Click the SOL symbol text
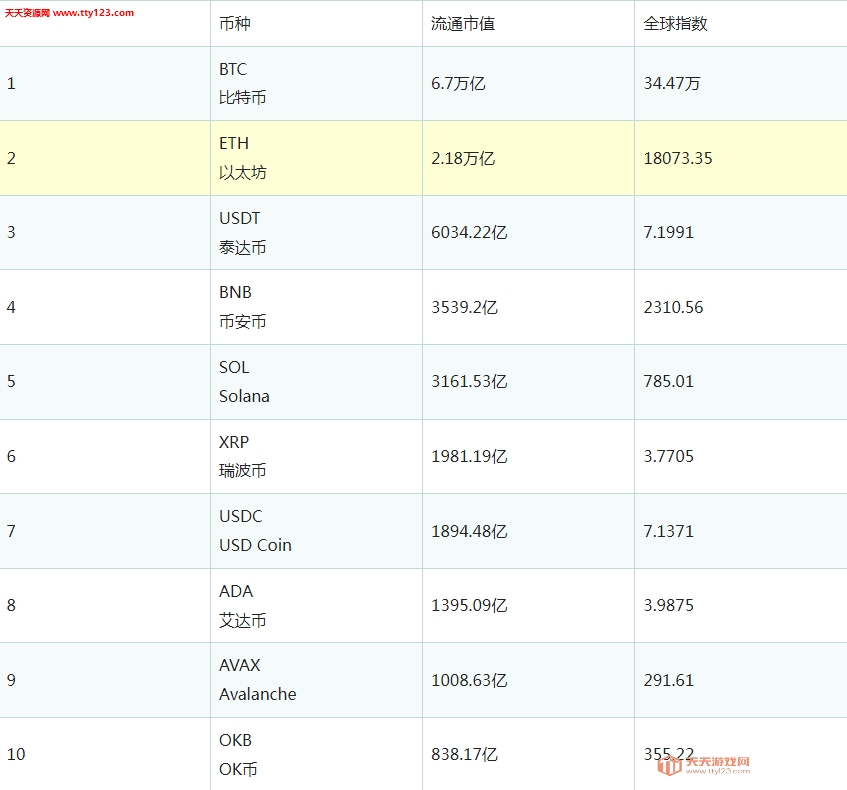 tap(234, 367)
